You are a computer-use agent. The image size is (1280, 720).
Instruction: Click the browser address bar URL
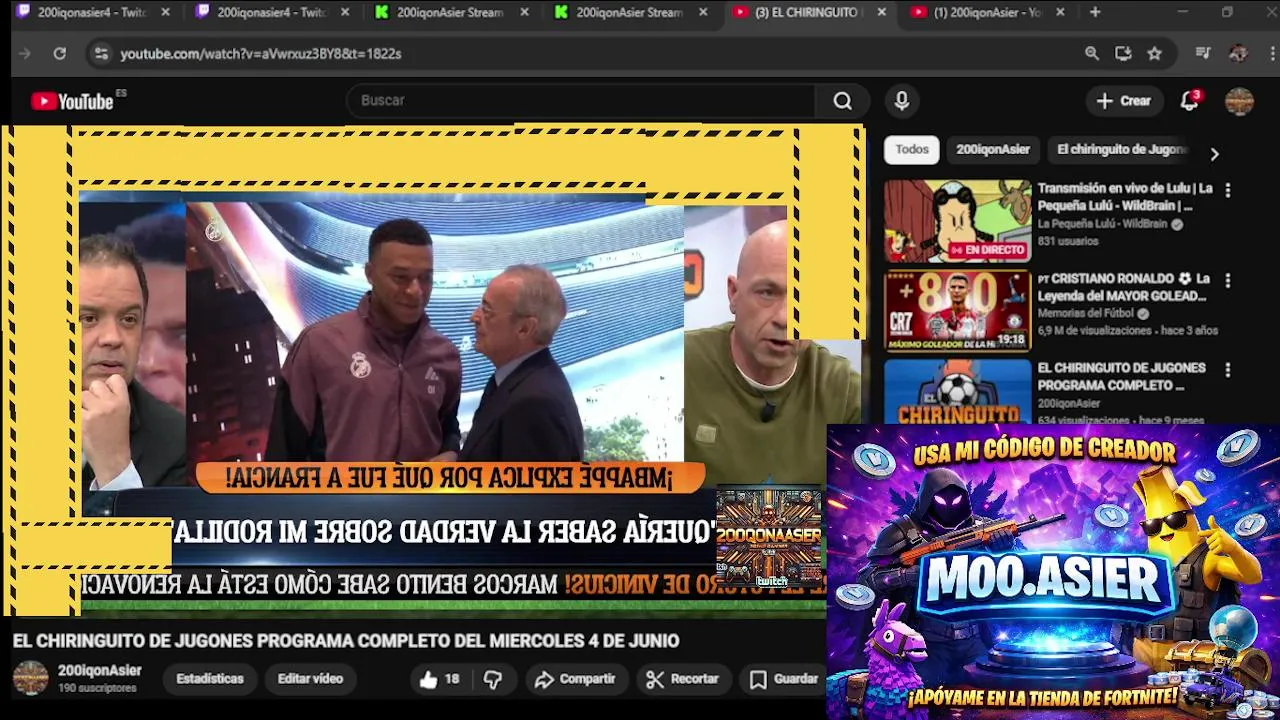click(261, 54)
